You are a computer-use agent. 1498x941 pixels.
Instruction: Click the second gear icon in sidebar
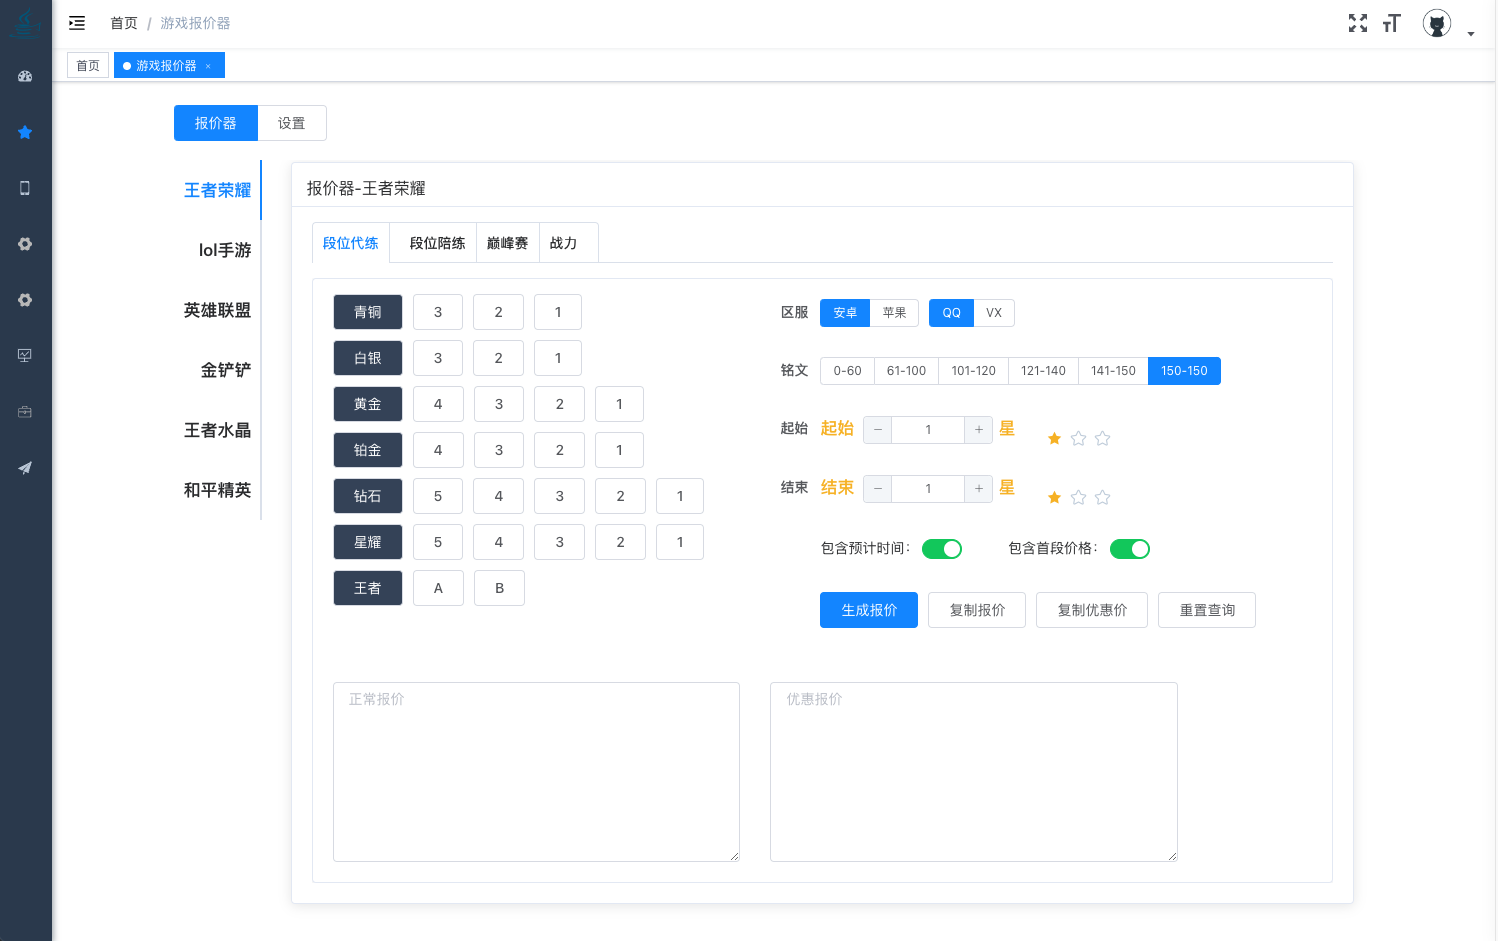point(25,300)
